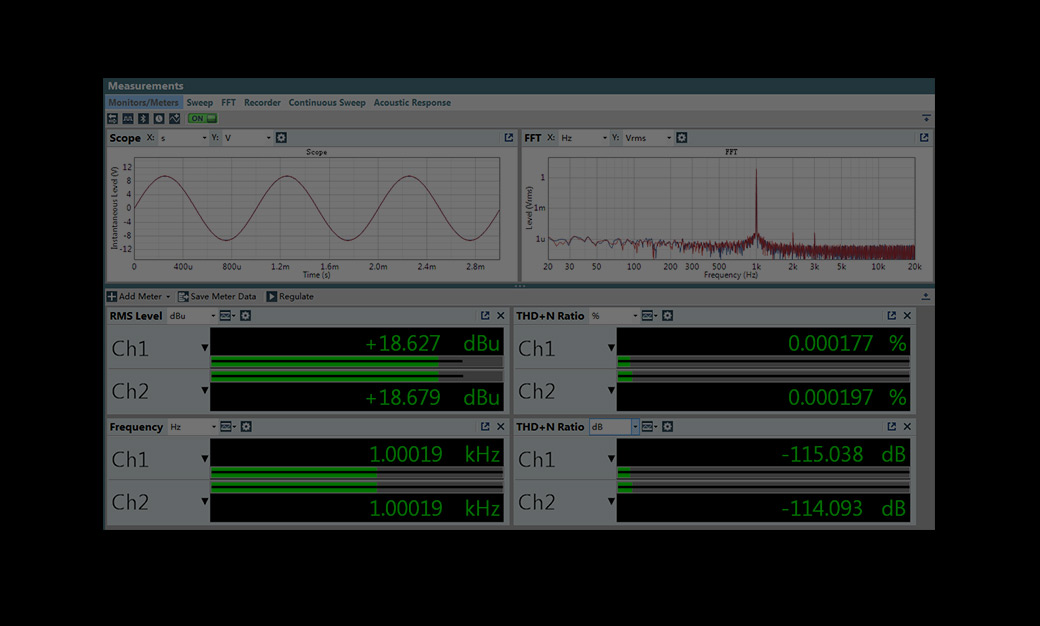1040x626 pixels.
Task: Open FFT Y-axis Vrms unit dropdown
Action: [648, 138]
